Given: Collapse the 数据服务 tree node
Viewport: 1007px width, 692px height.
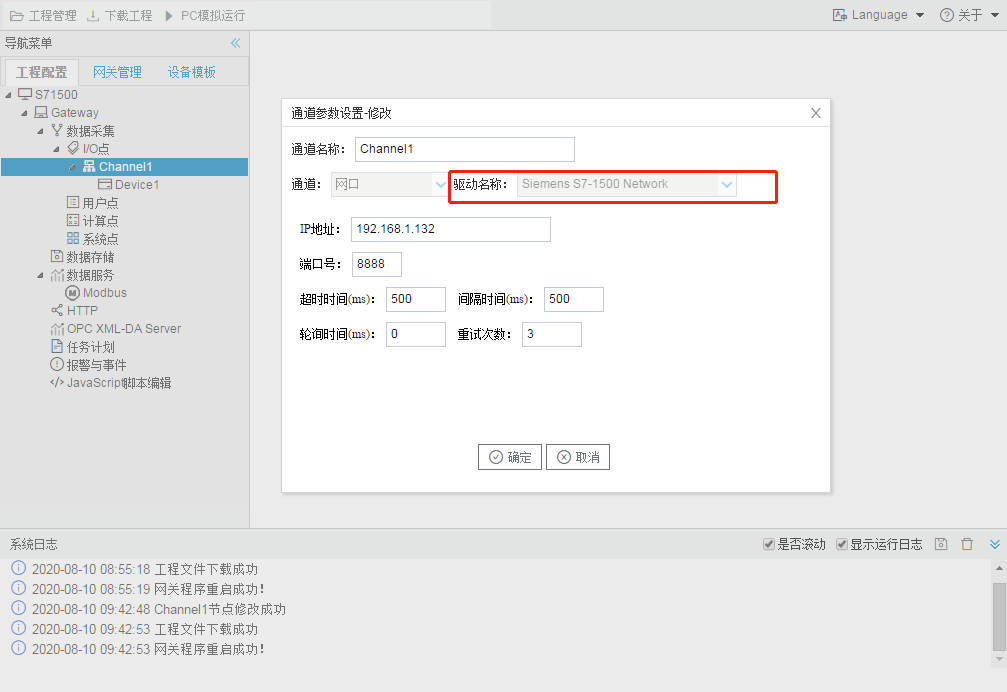Looking at the screenshot, I should 40,275.
